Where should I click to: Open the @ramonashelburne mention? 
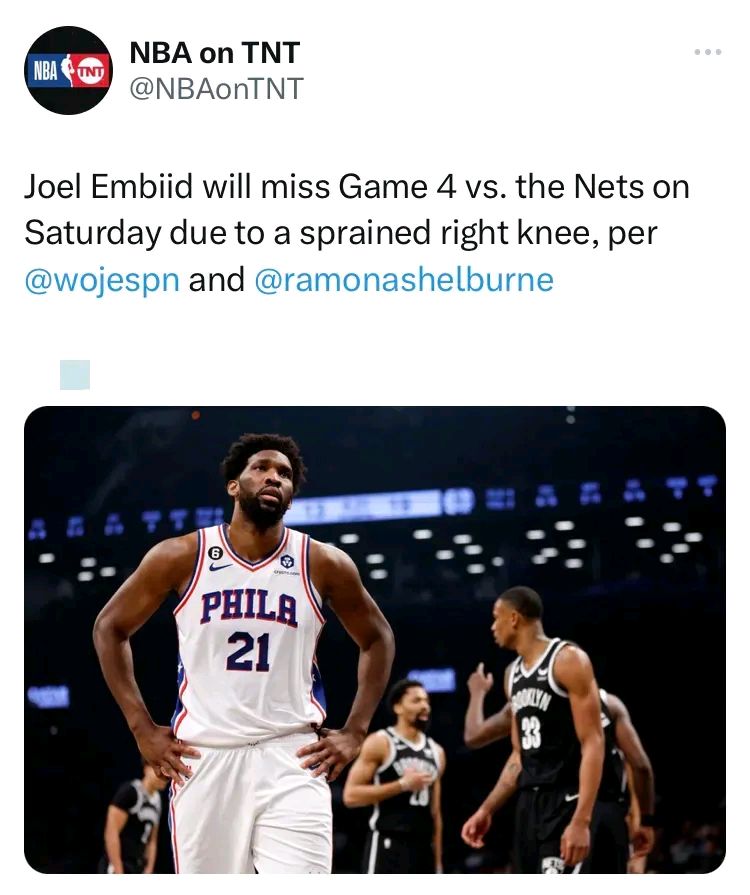point(404,279)
